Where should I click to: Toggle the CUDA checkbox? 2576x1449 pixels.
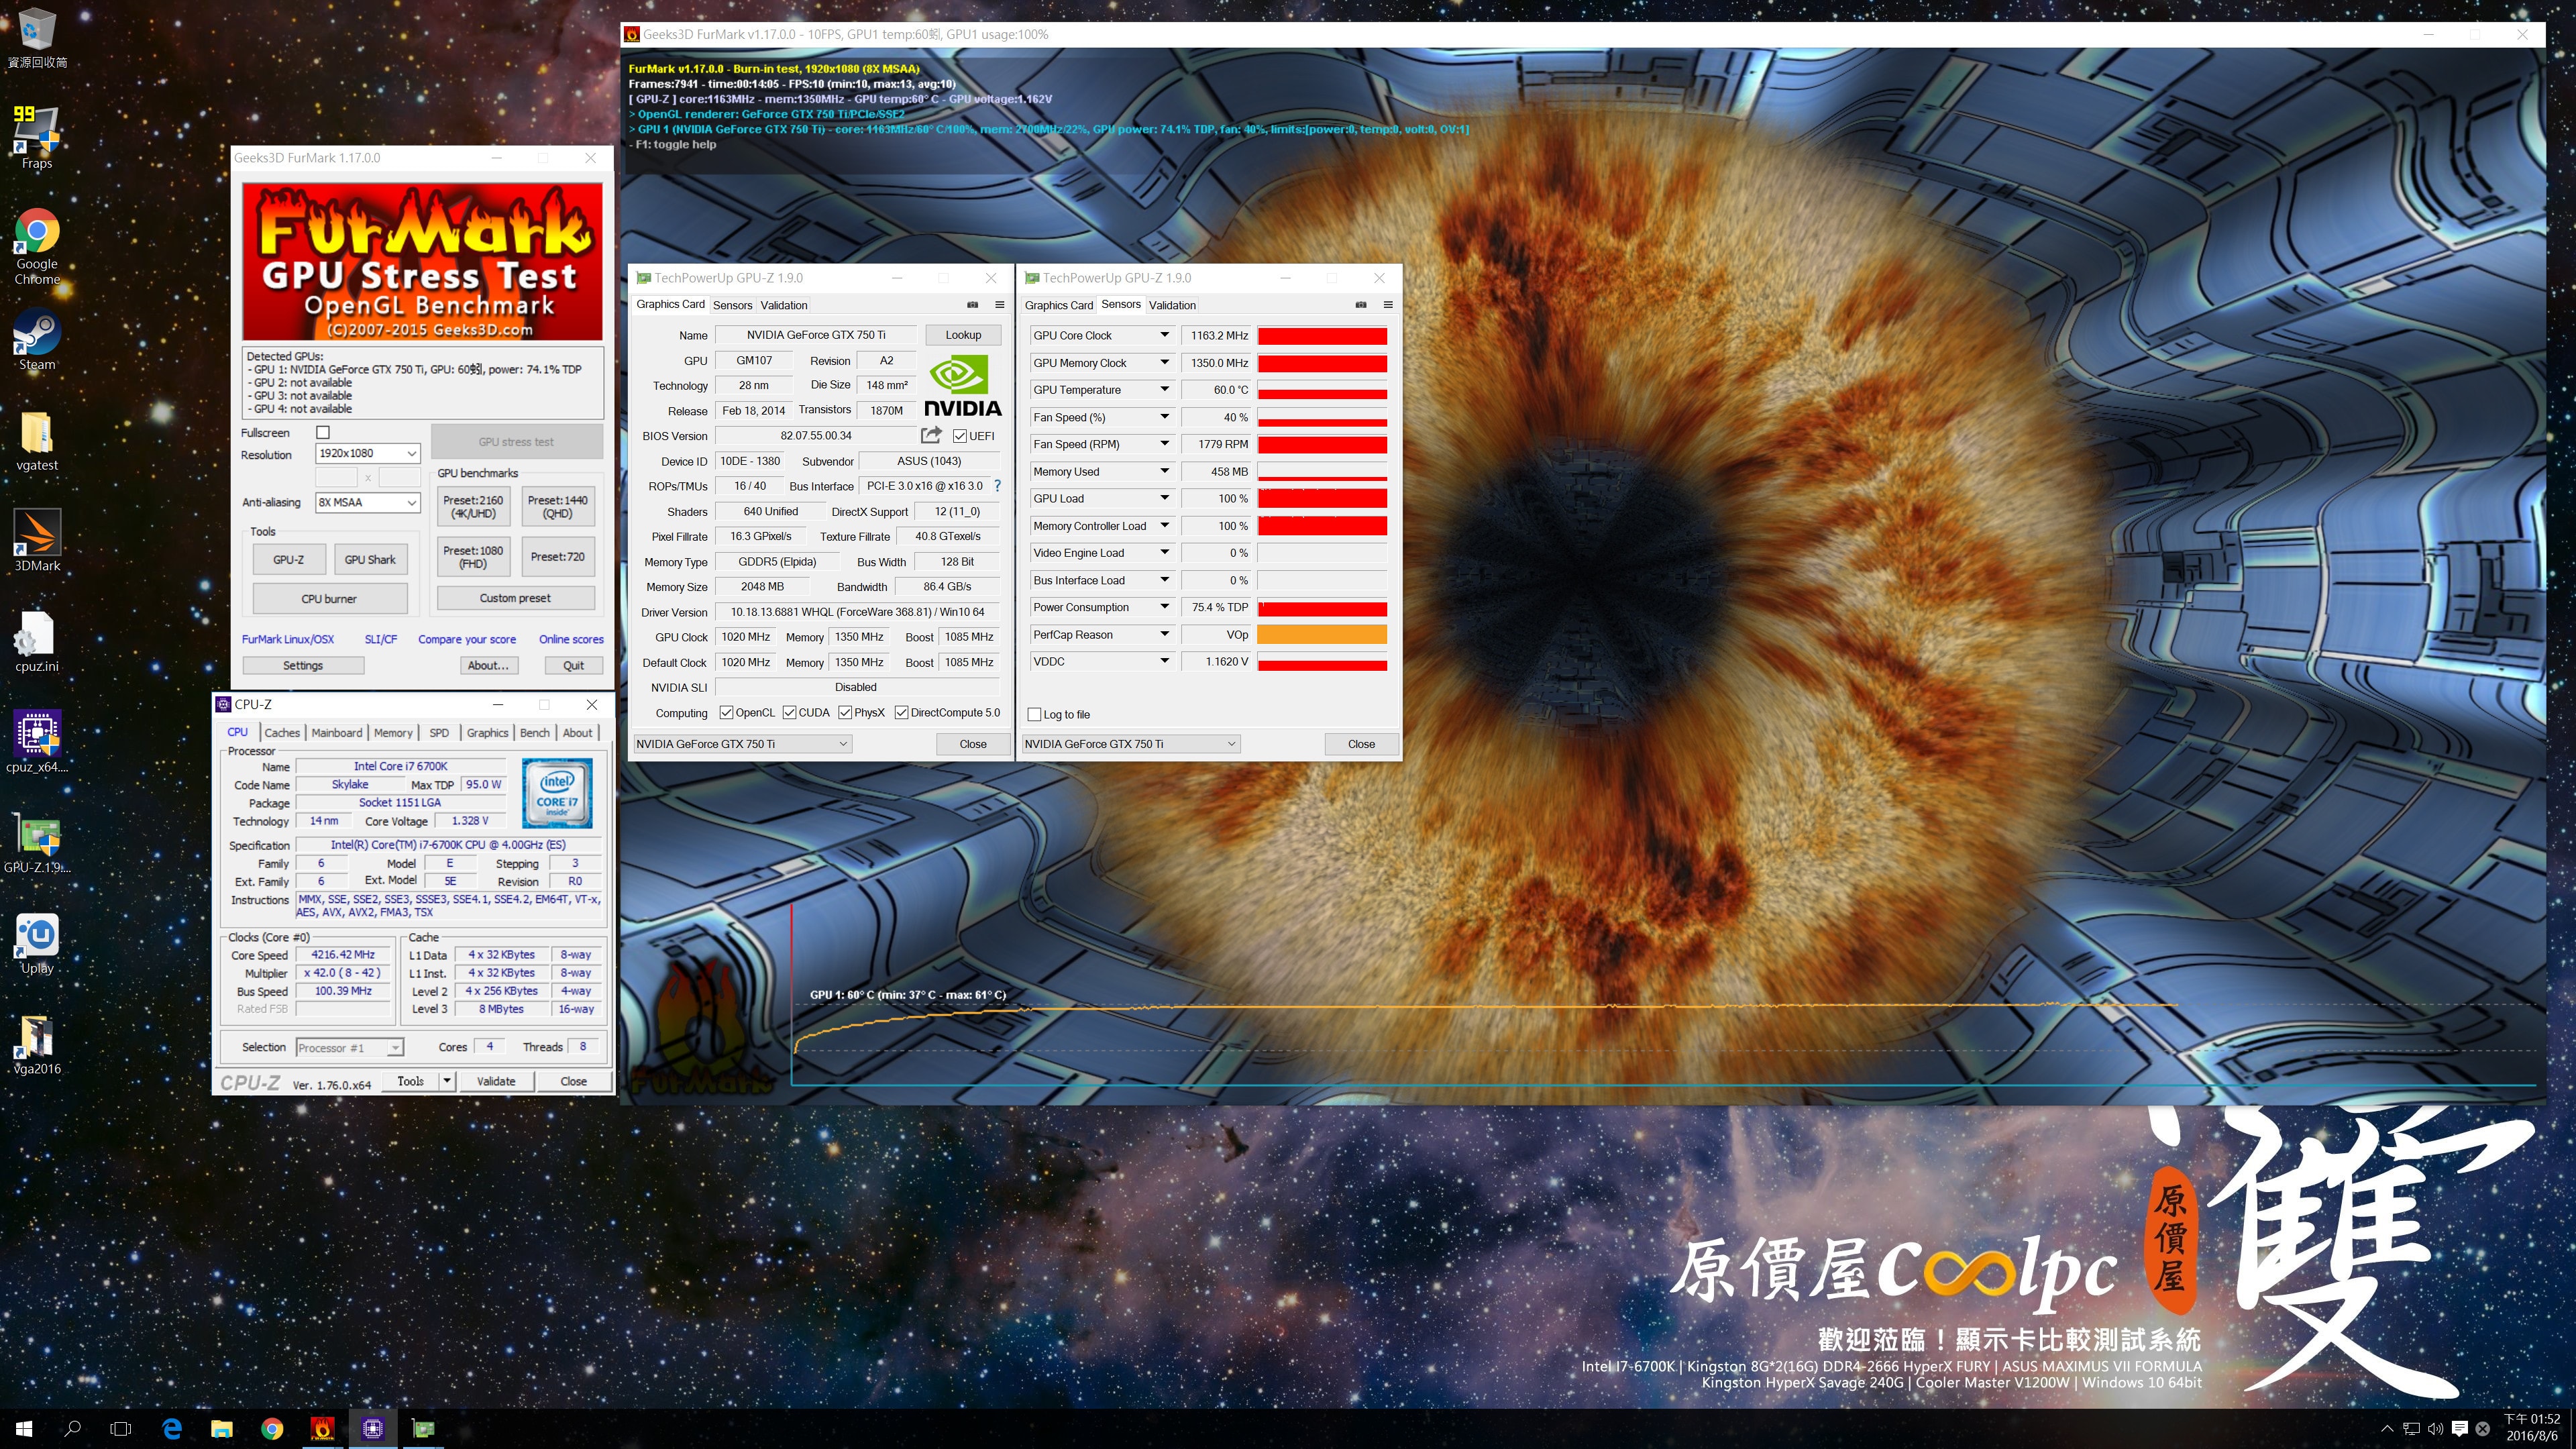pos(790,713)
